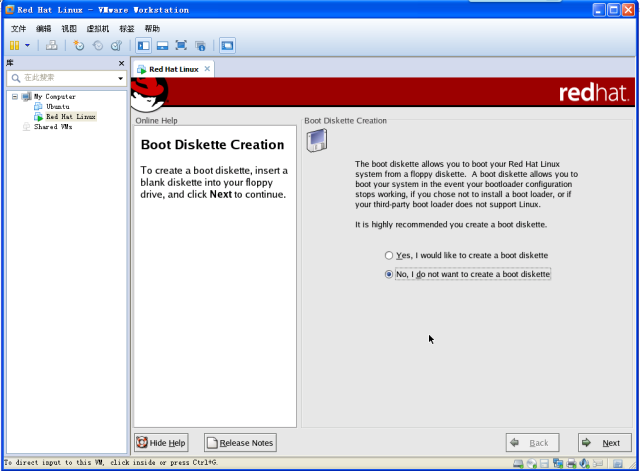This screenshot has height=471, width=640.
Task: Click the 'redhat' brand text in banner
Action: coord(594,93)
